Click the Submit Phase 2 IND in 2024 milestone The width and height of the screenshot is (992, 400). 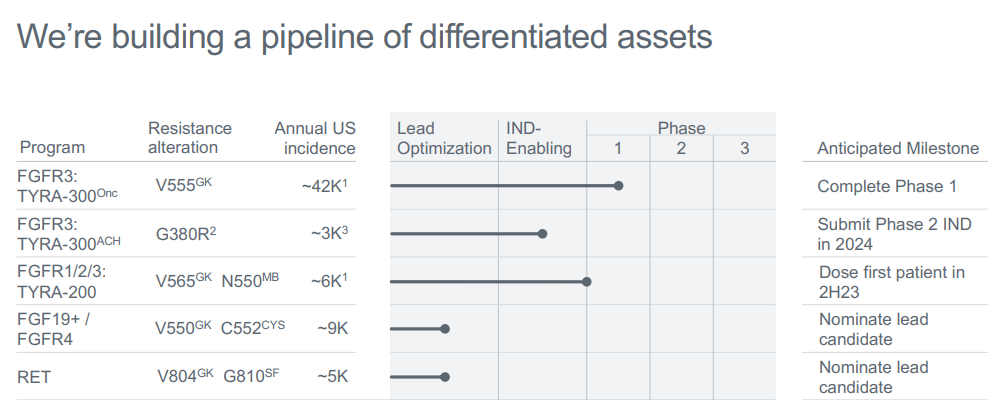pyautogui.click(x=894, y=234)
